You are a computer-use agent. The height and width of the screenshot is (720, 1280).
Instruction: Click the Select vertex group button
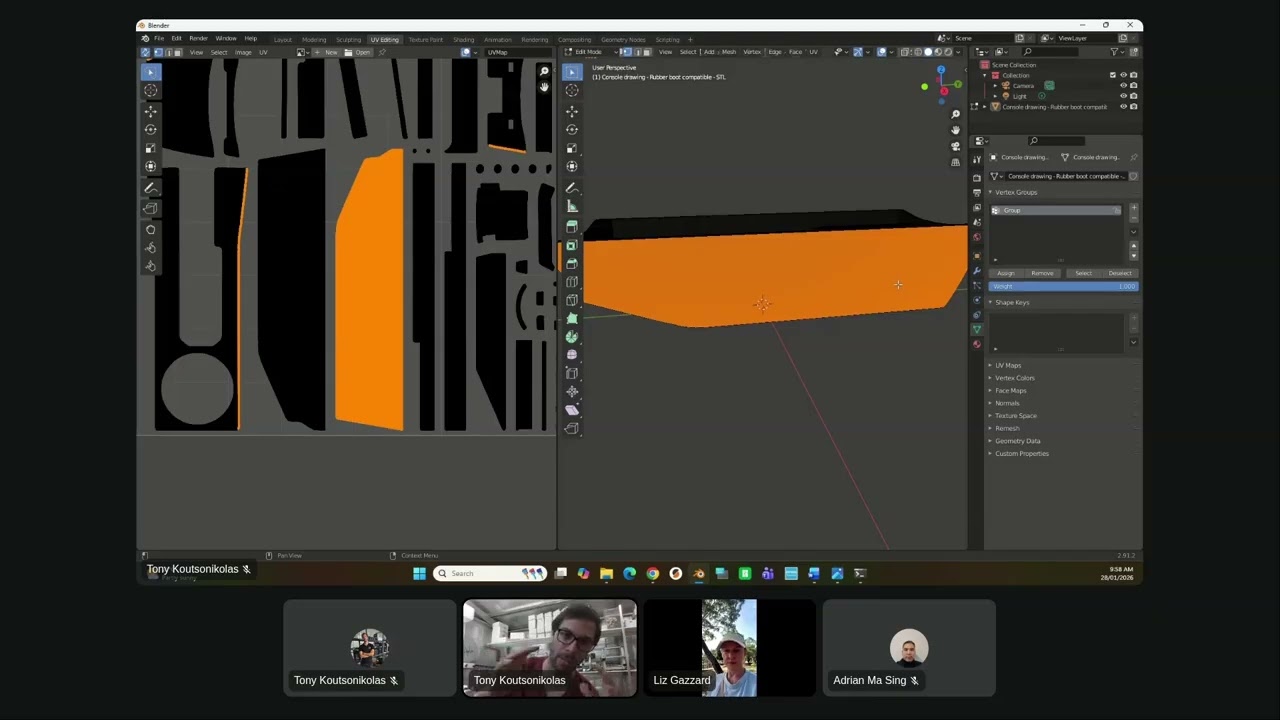(x=1083, y=273)
